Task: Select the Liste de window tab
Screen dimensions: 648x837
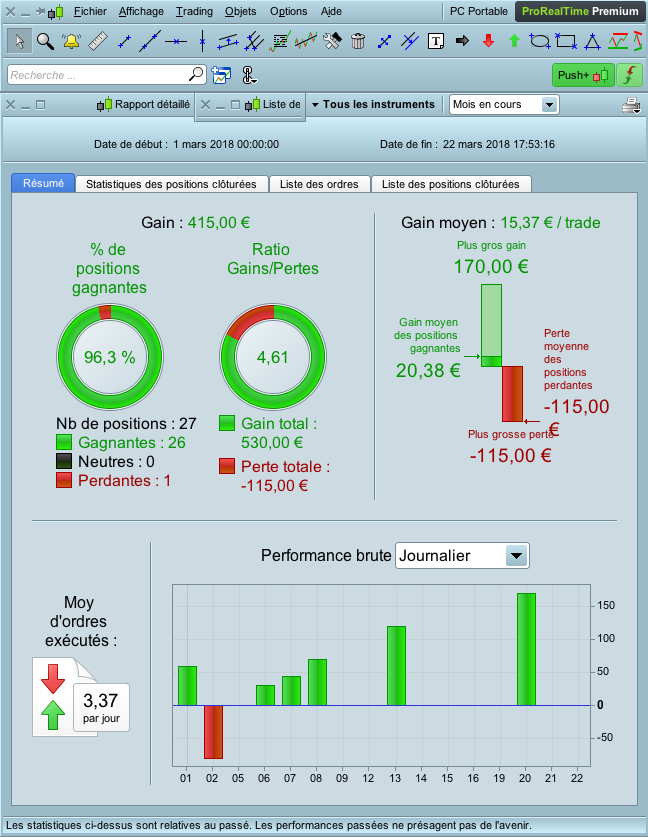Action: 273,105
